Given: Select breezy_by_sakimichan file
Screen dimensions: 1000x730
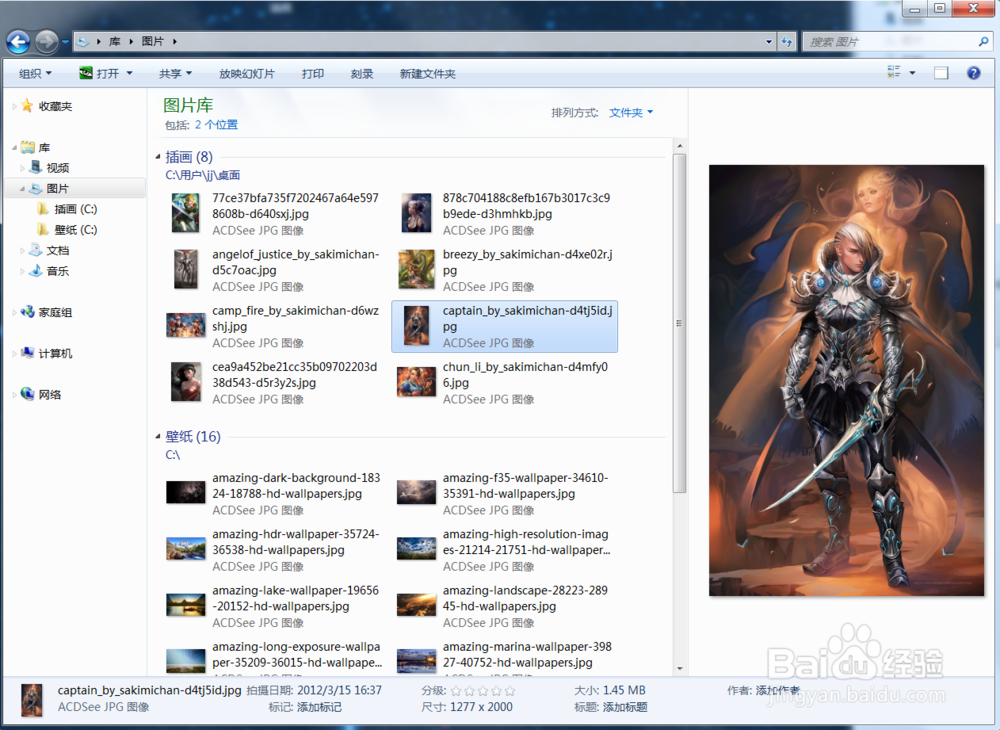Looking at the screenshot, I should tap(504, 270).
